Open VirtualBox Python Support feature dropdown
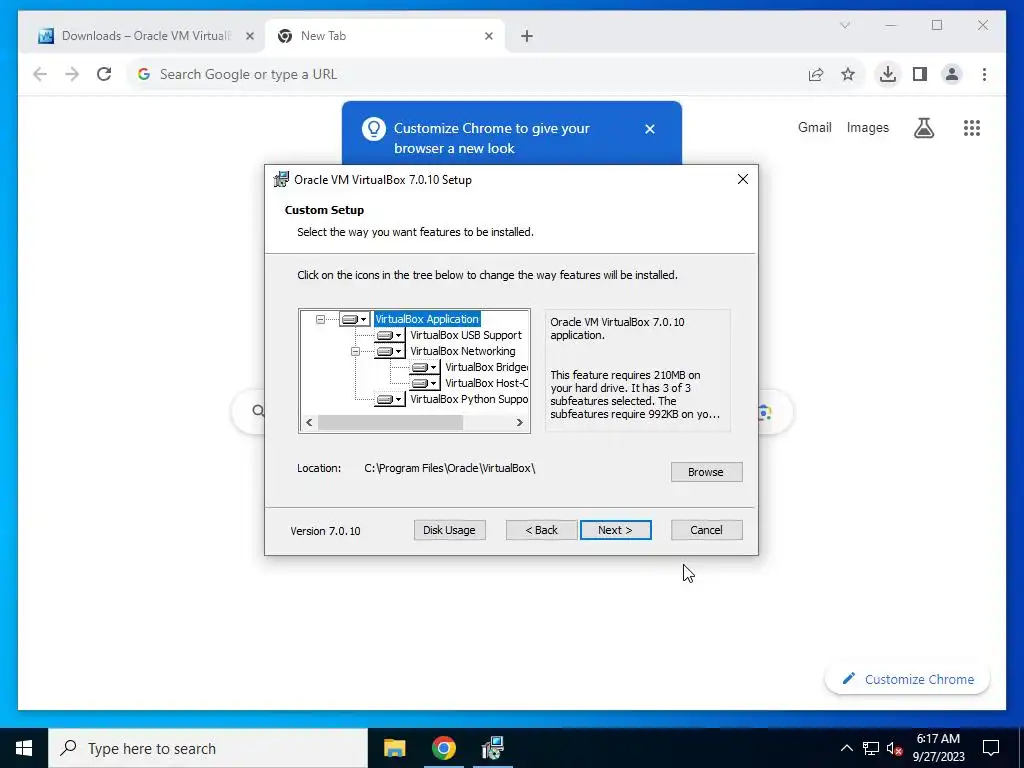 (x=390, y=399)
